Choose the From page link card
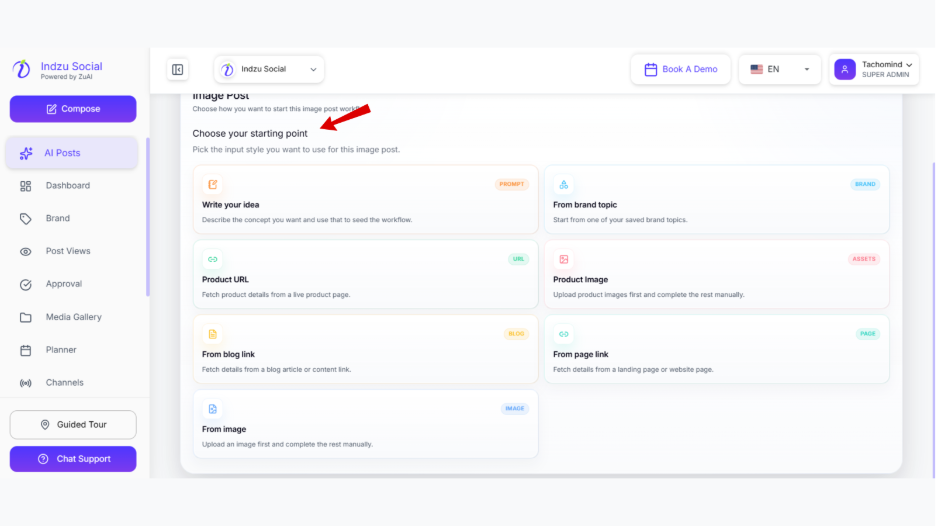 tap(716, 349)
